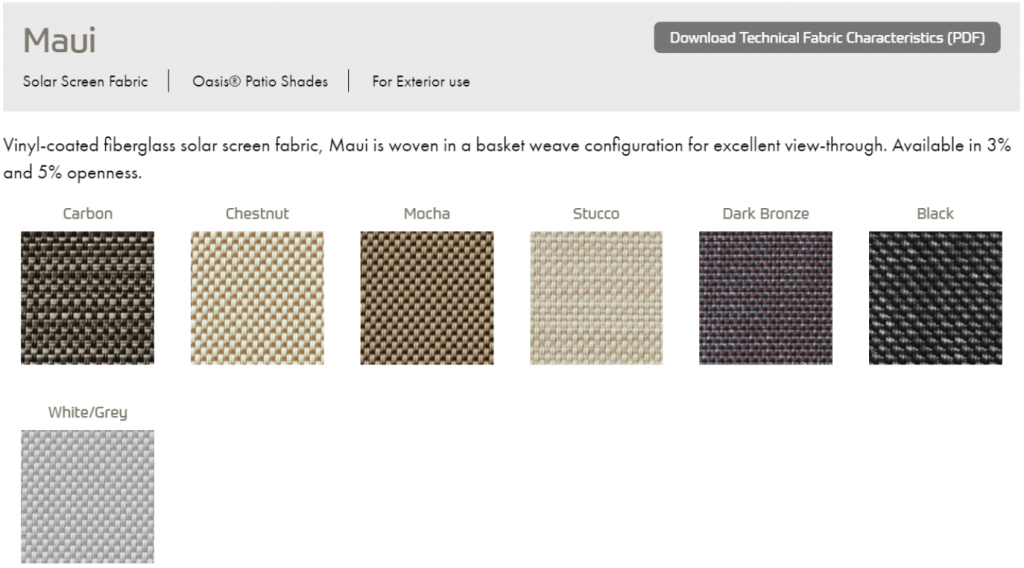The image size is (1024, 568).
Task: Click the Chestnut color name
Action: 257,213
